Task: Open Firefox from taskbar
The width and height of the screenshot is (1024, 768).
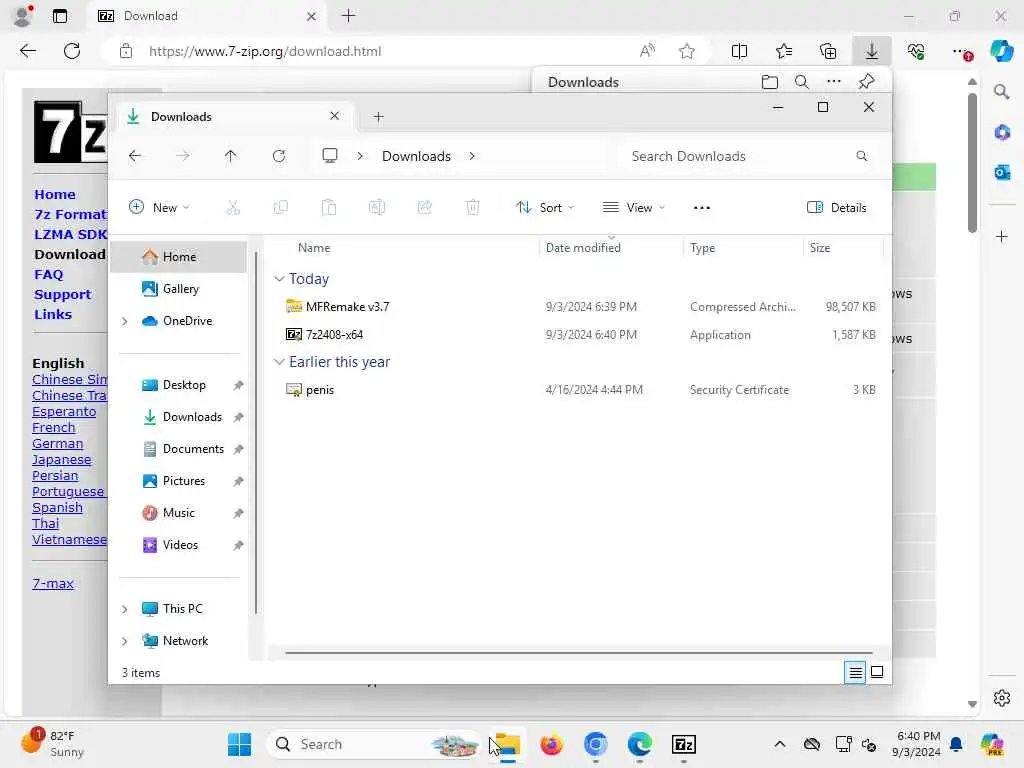Action: click(551, 744)
